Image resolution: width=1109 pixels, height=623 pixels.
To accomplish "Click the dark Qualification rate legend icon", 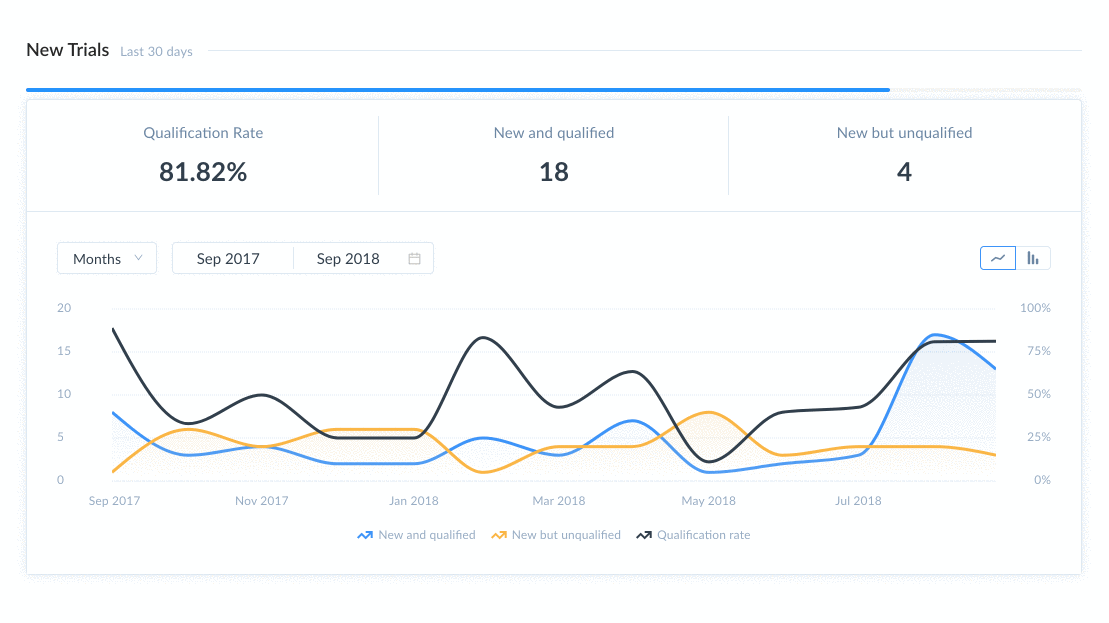I will point(644,535).
